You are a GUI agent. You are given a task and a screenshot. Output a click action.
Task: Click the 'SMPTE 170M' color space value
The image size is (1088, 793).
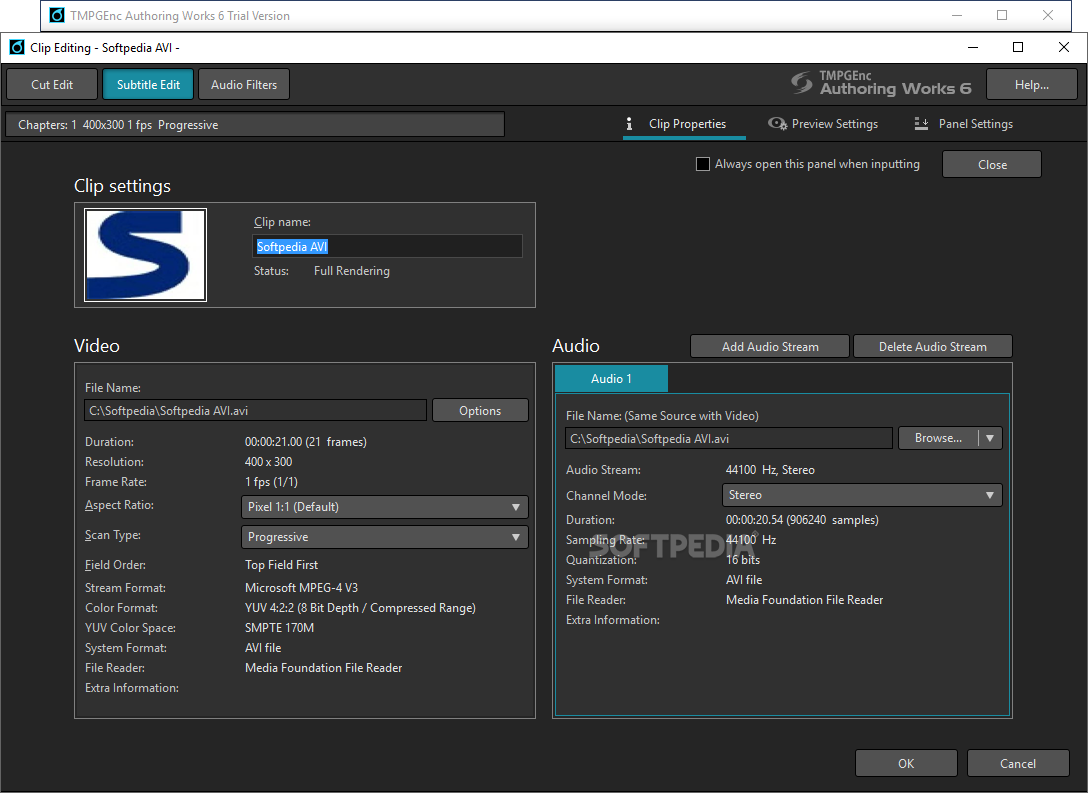click(280, 628)
